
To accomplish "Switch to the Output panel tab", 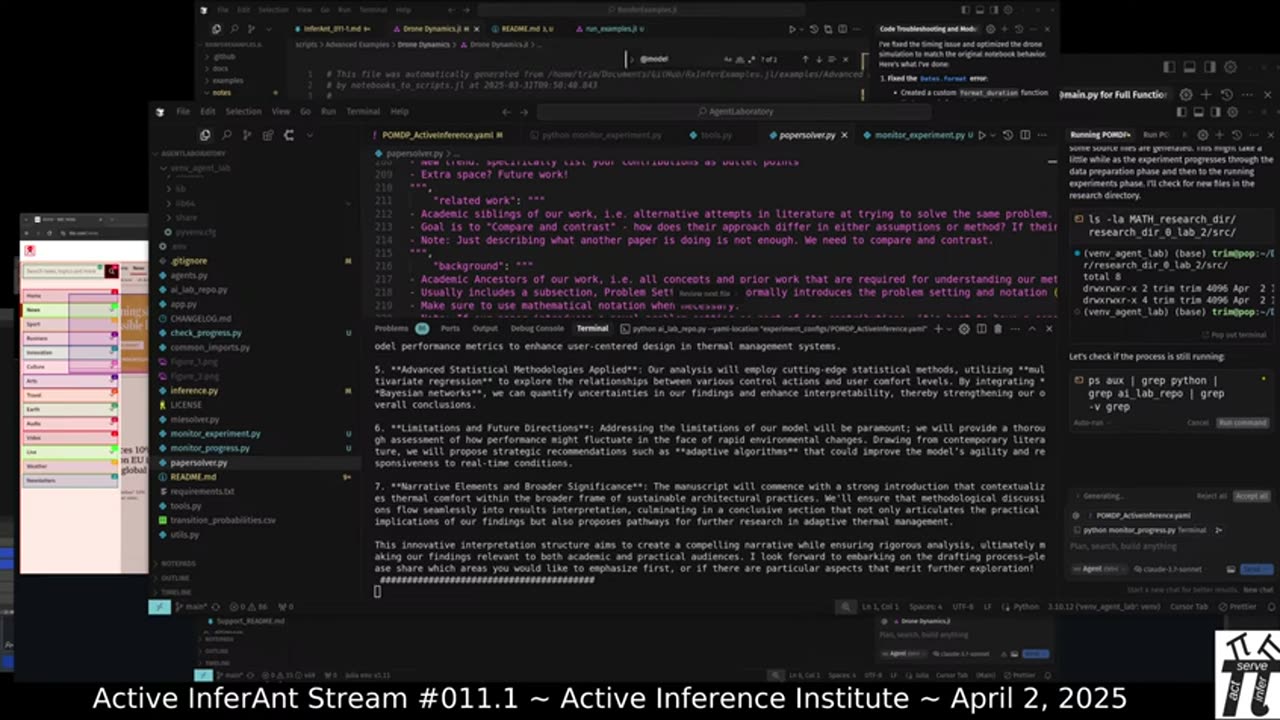I will point(485,328).
